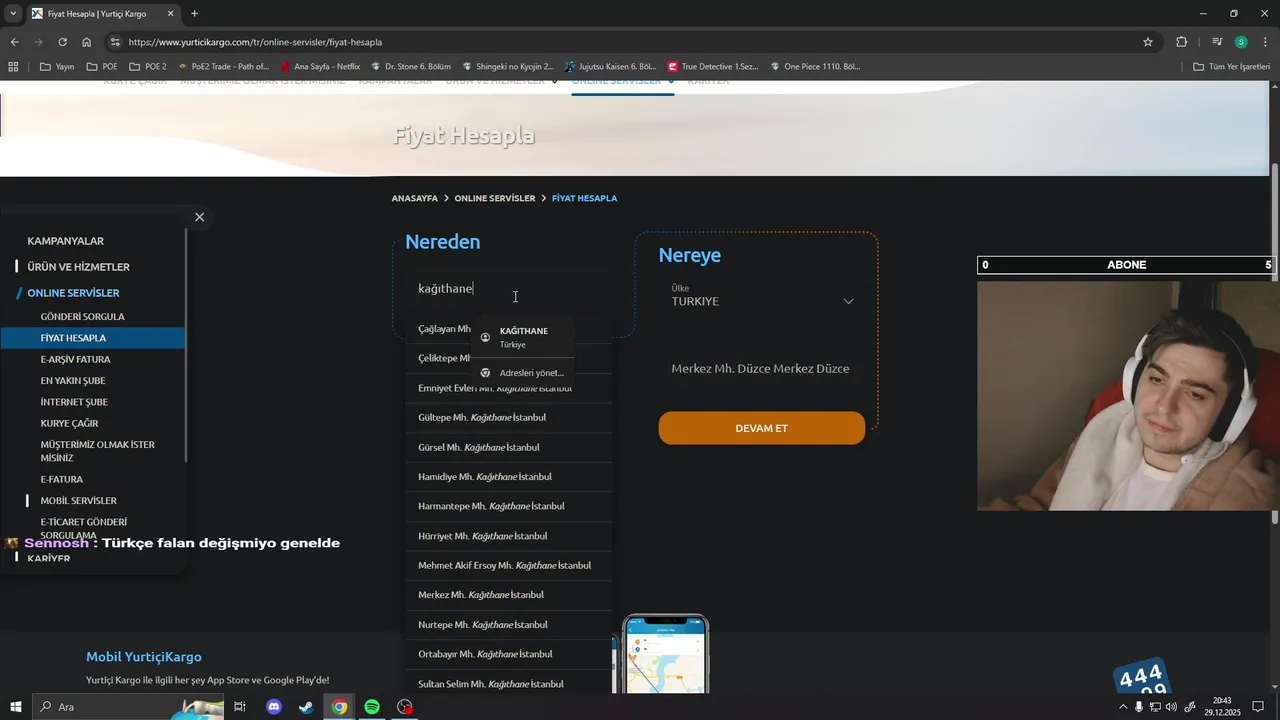
Task: Select Merkez Mh. Kağıthane İstanbul
Action: pos(508,595)
